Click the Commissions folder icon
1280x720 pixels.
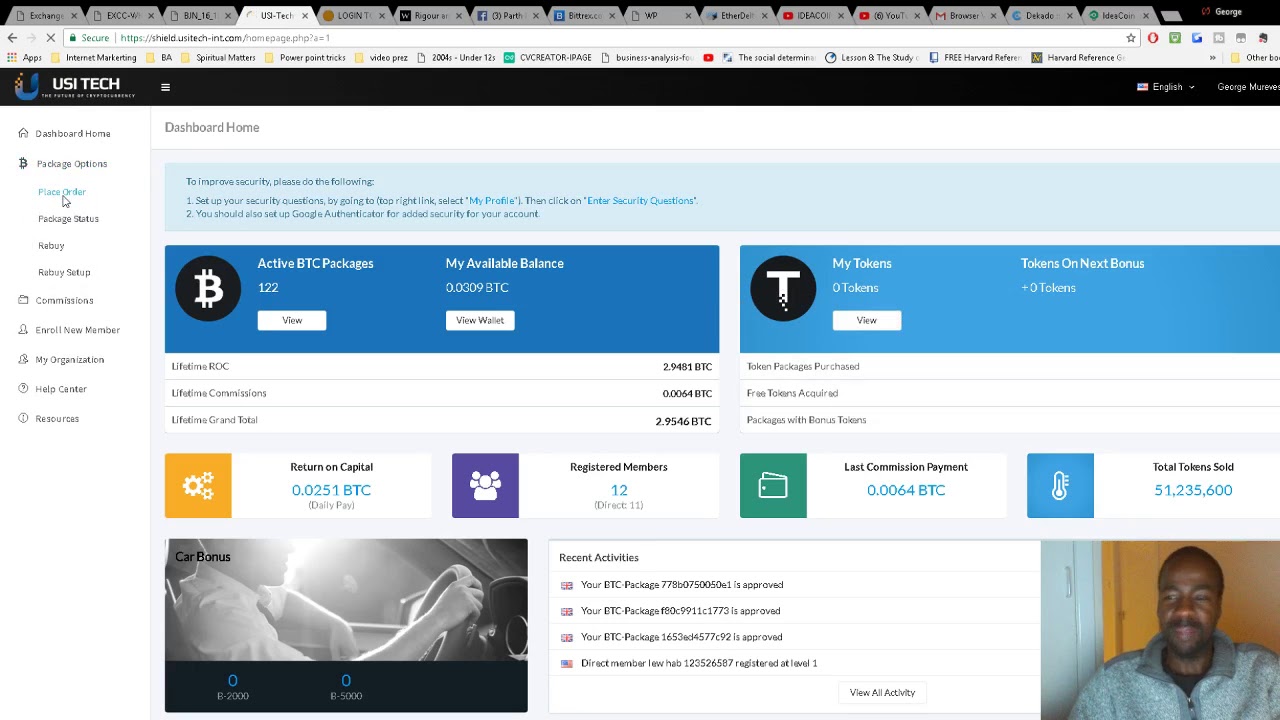pos(23,300)
